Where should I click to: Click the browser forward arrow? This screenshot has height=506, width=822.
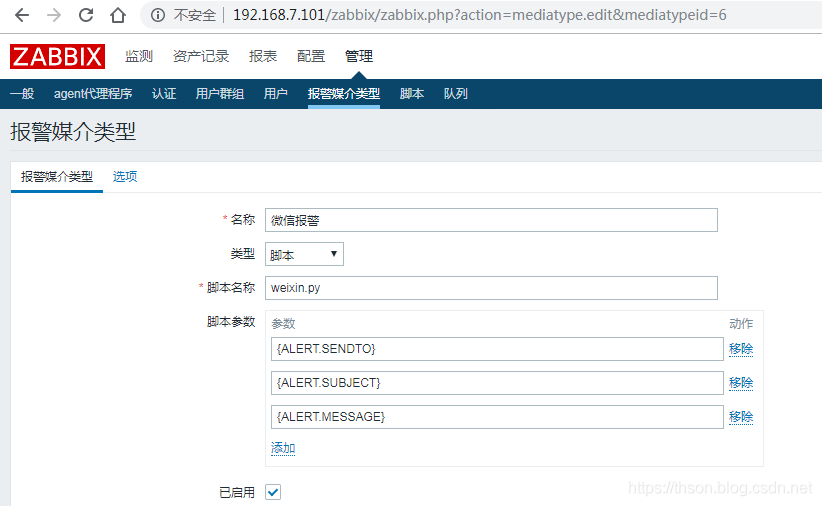[54, 15]
